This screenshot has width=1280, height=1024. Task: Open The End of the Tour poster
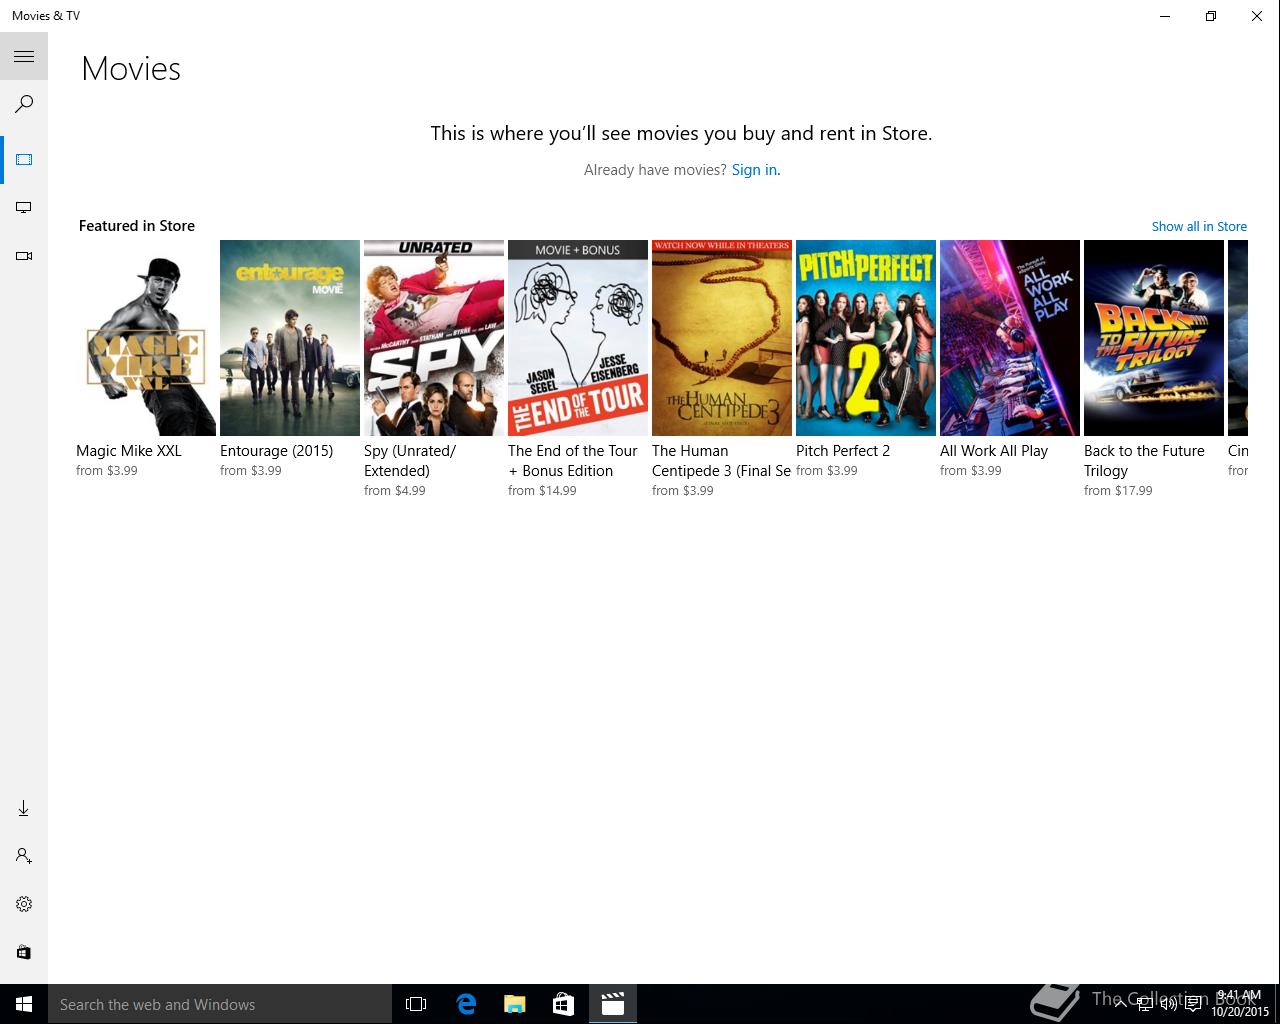(x=578, y=338)
